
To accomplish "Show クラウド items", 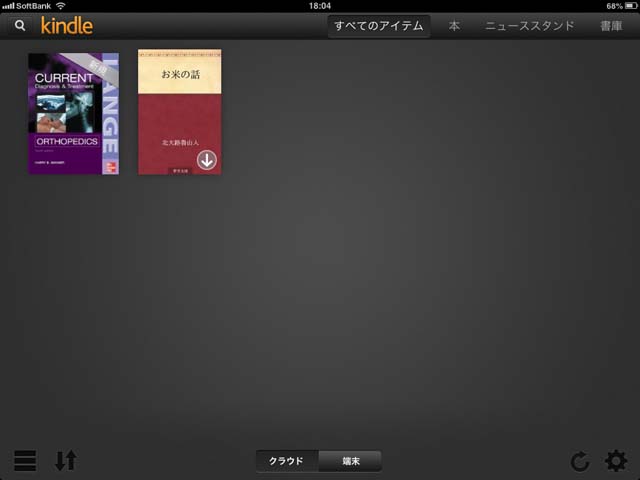I will click(287, 461).
